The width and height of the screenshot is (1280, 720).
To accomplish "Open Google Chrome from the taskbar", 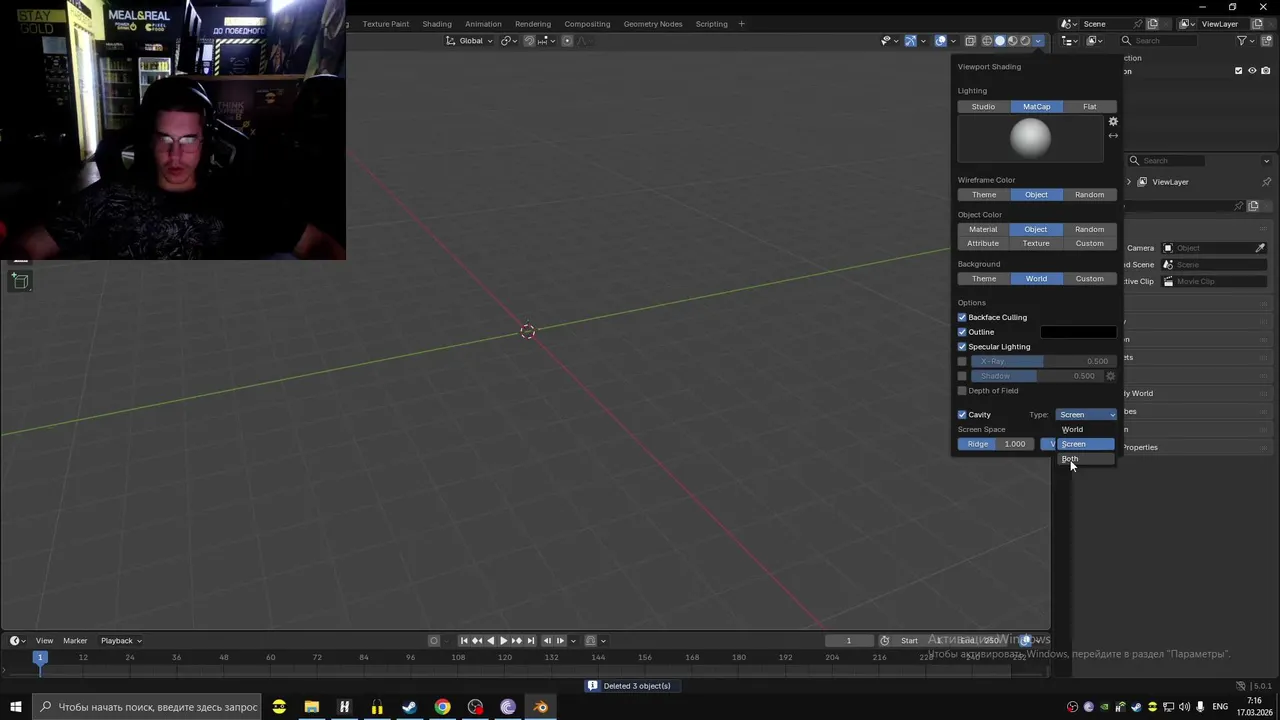I will [x=442, y=707].
